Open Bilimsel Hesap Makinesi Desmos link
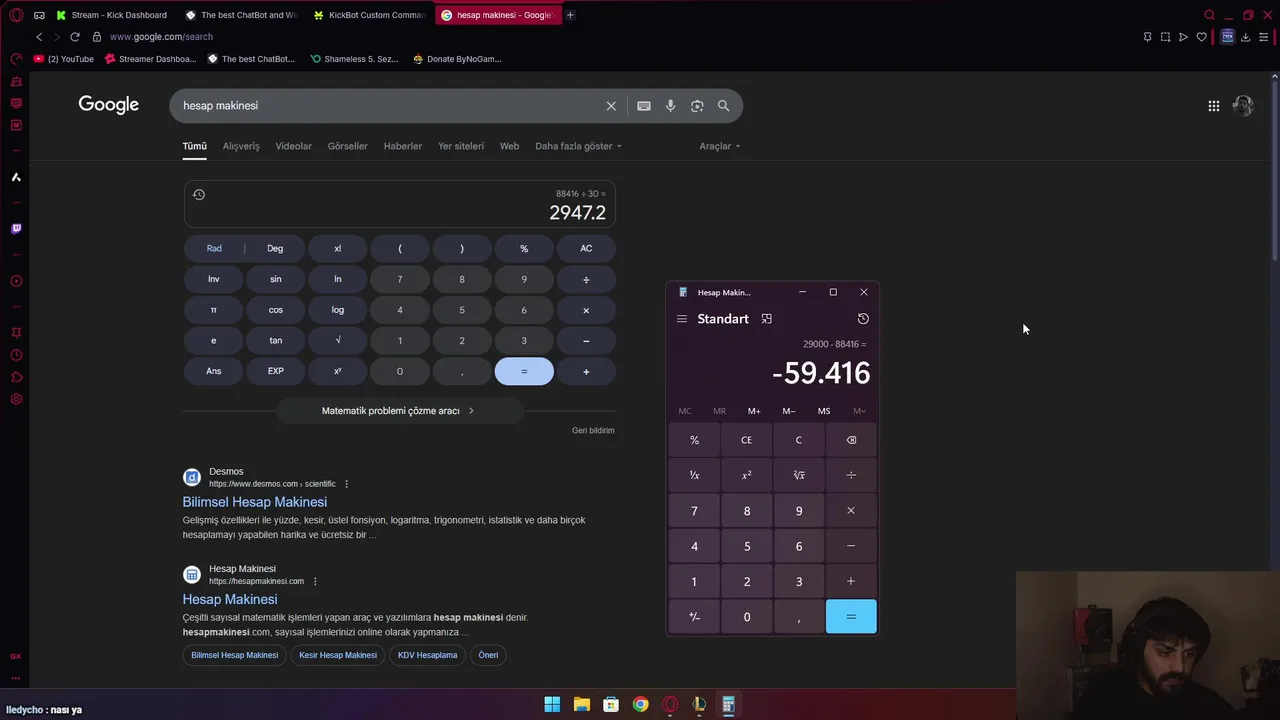 click(255, 502)
